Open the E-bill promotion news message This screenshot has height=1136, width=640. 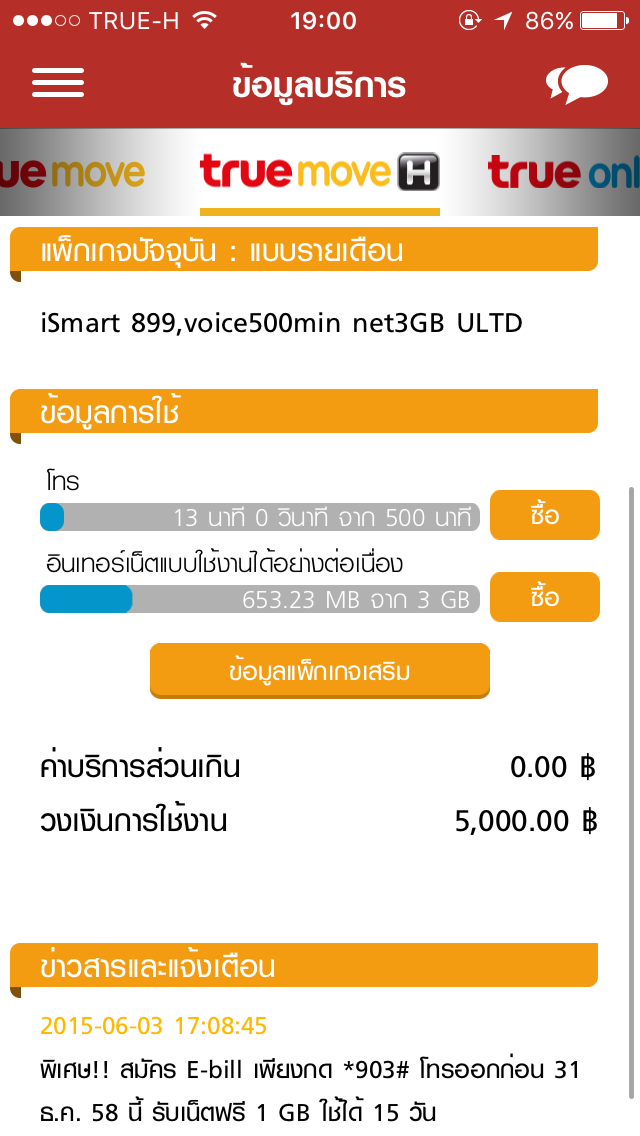click(310, 1090)
